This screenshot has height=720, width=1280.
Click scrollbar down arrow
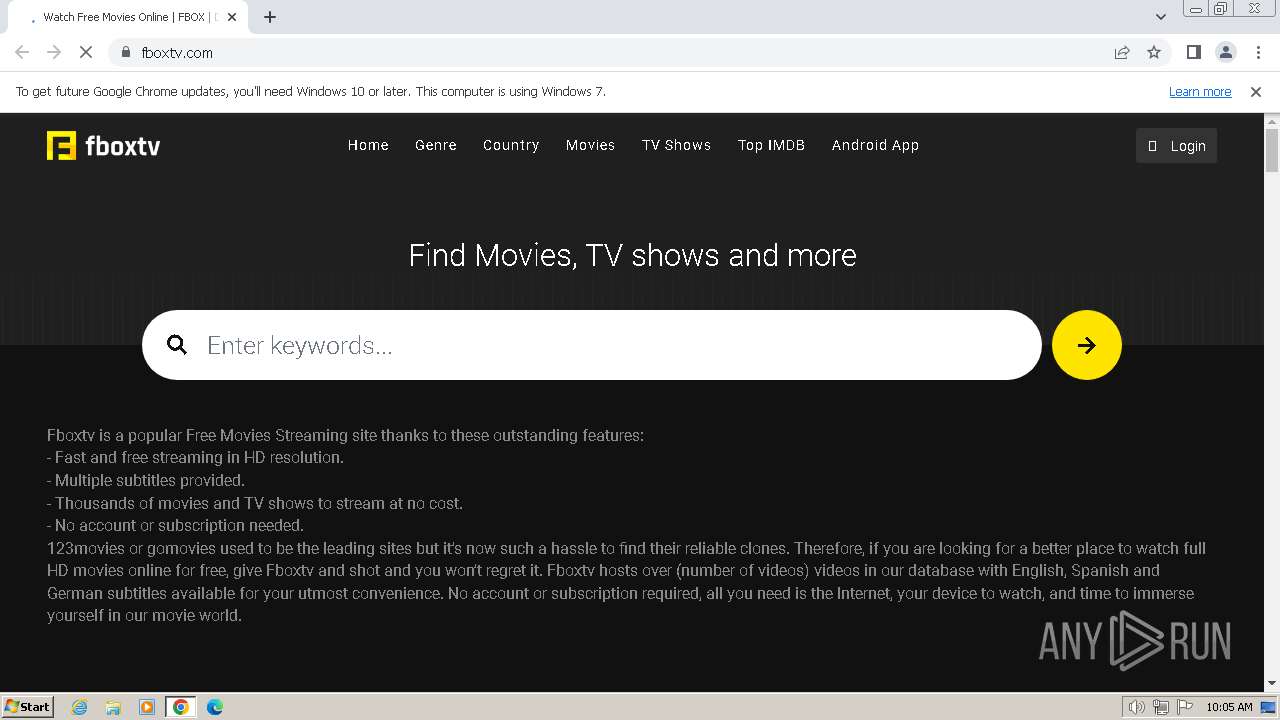point(1272,683)
